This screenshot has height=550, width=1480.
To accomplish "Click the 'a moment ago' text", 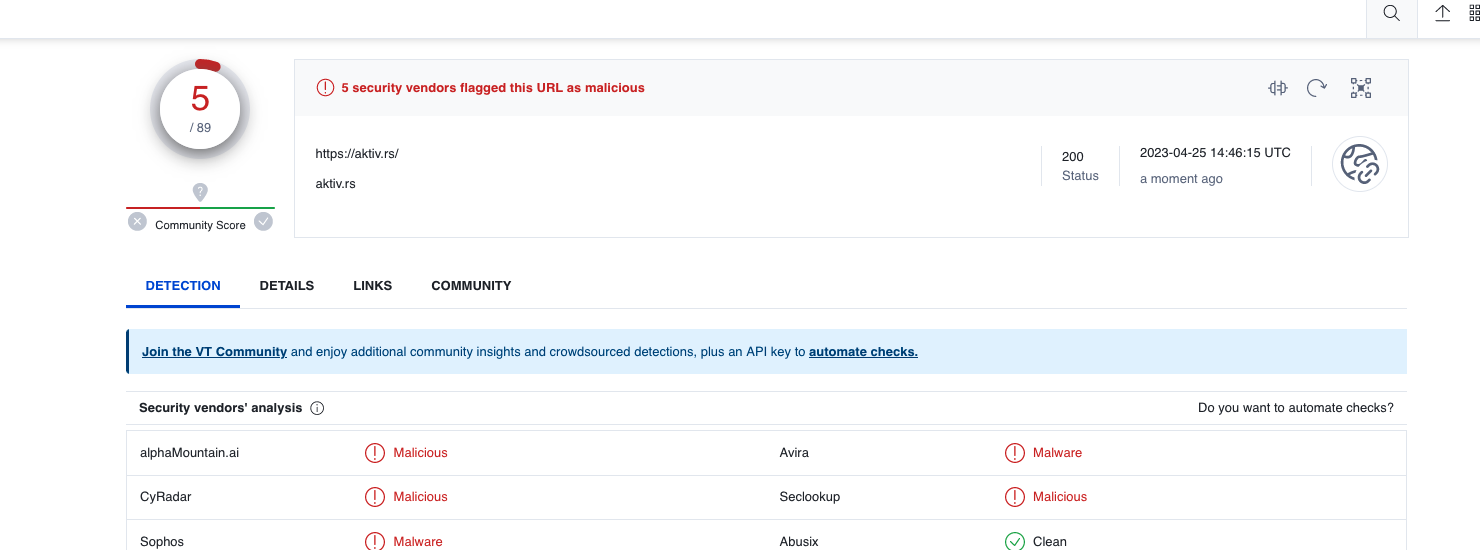I will pos(1181,179).
